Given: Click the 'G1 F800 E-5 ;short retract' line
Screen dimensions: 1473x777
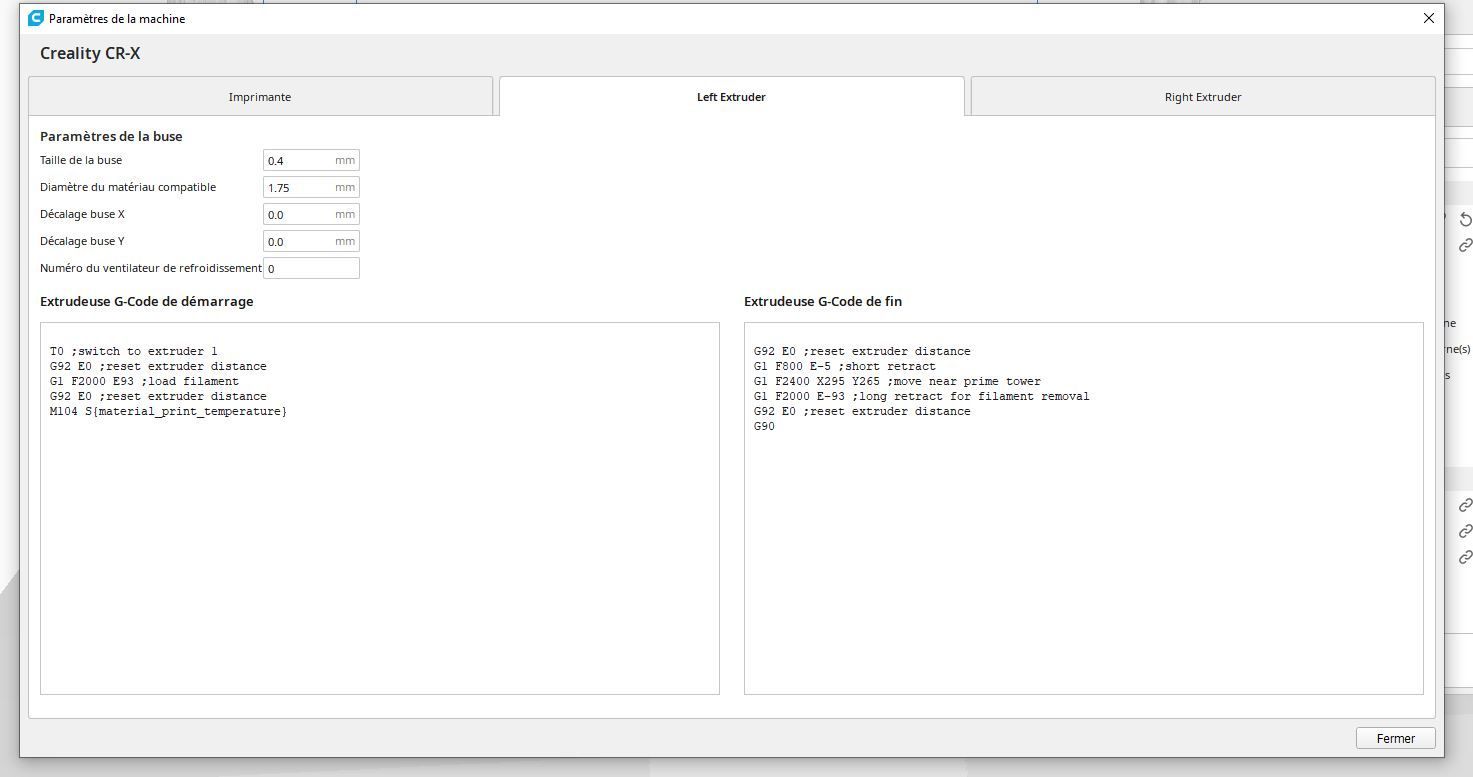Looking at the screenshot, I should click(845, 366).
